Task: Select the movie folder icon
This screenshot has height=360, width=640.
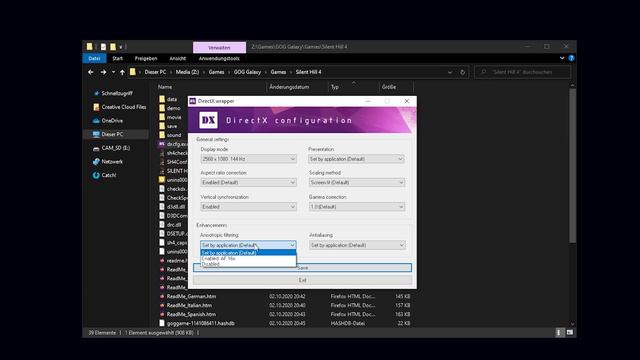Action: (162, 117)
